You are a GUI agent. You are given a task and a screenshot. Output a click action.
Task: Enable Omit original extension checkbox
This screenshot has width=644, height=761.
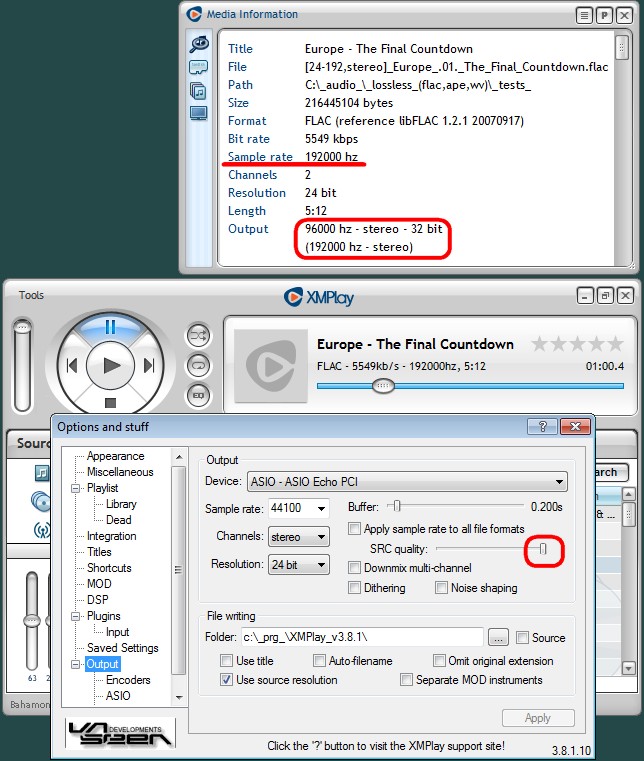[x=439, y=661]
